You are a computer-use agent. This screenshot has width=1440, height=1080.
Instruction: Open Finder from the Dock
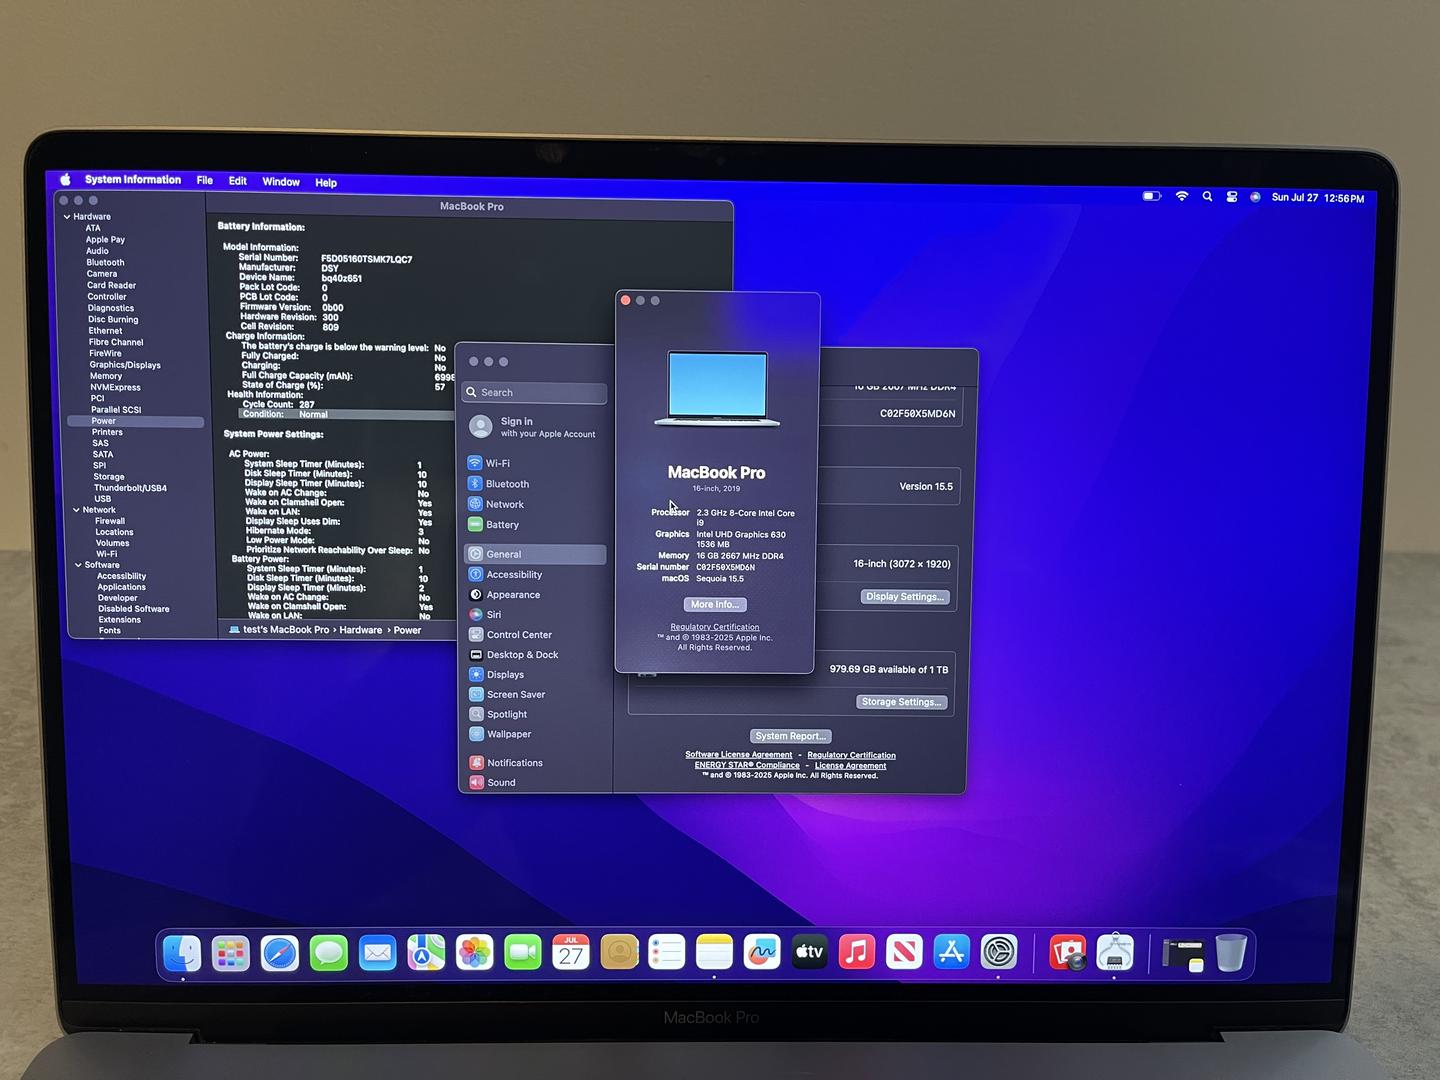tap(182, 953)
